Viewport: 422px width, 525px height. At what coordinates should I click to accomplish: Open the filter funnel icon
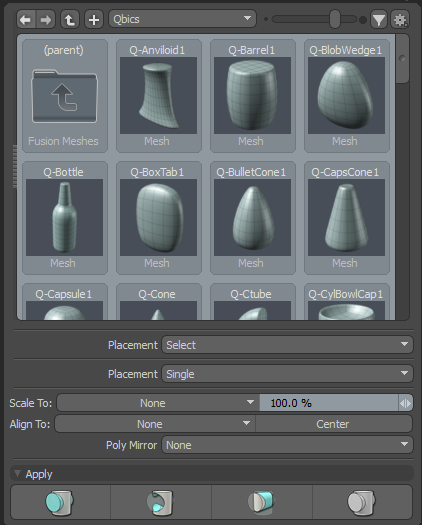[379, 20]
